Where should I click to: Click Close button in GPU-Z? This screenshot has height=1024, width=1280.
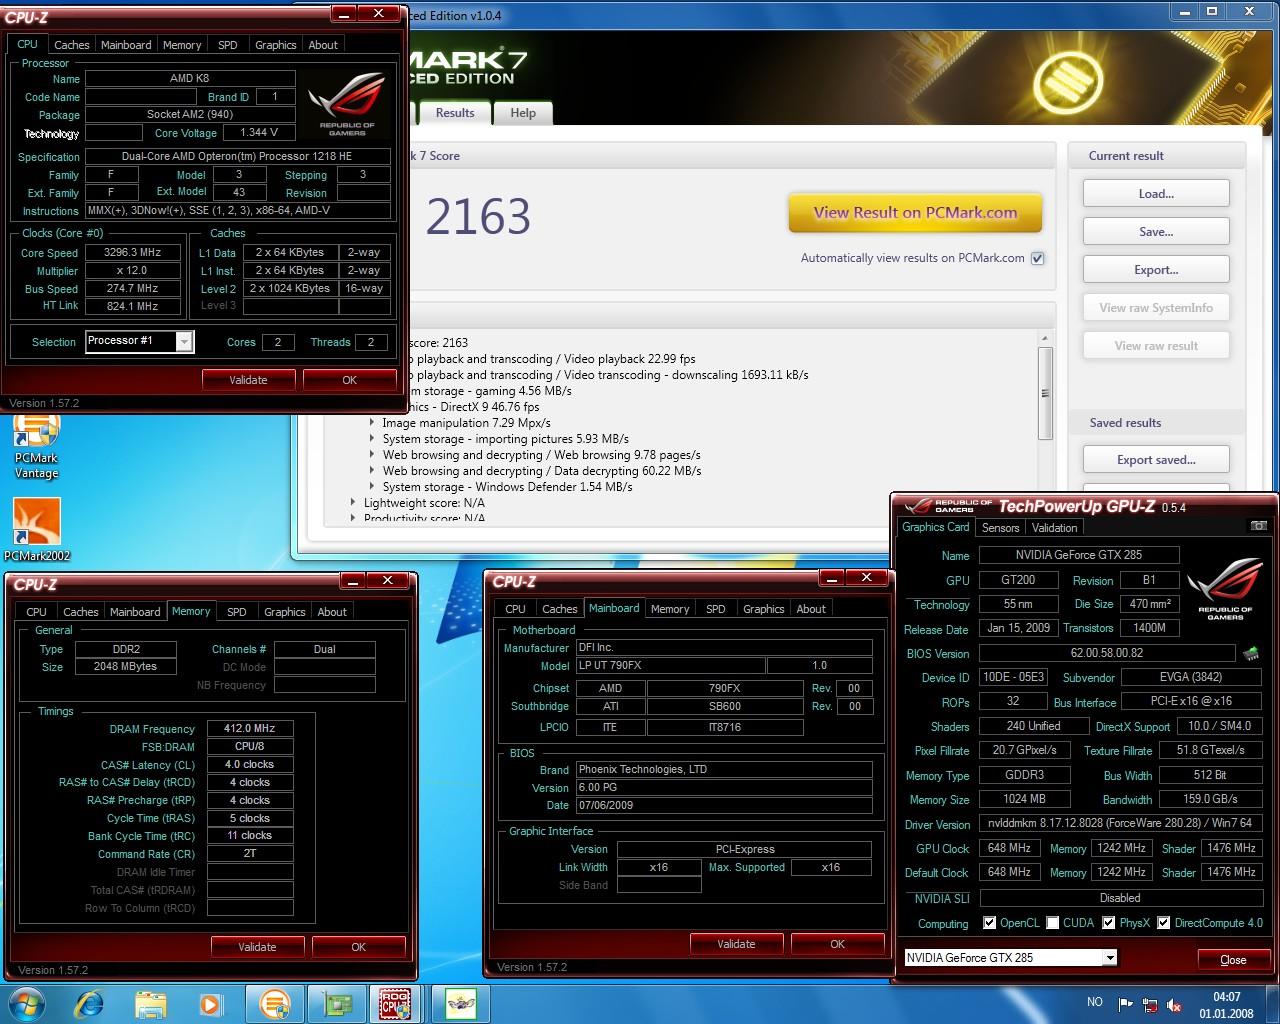1233,959
